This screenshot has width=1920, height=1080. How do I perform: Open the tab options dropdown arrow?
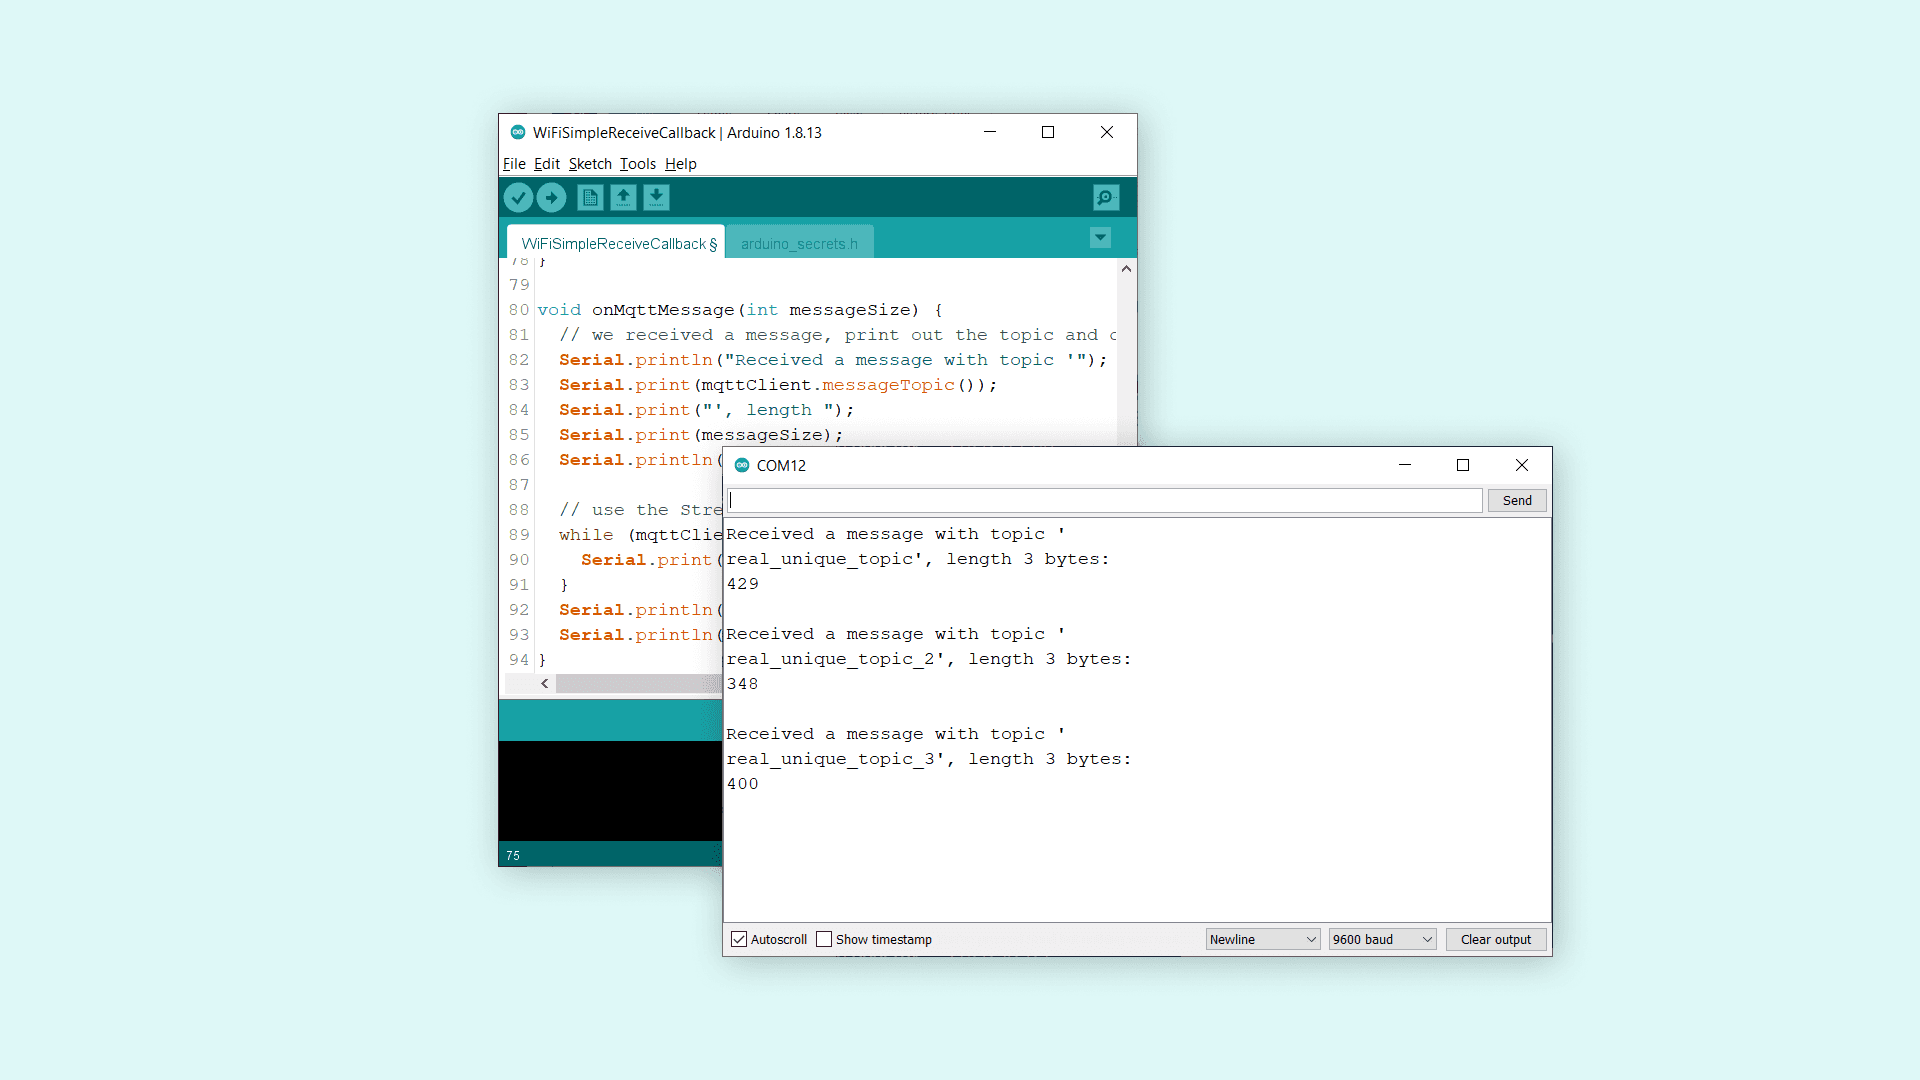click(x=1100, y=238)
